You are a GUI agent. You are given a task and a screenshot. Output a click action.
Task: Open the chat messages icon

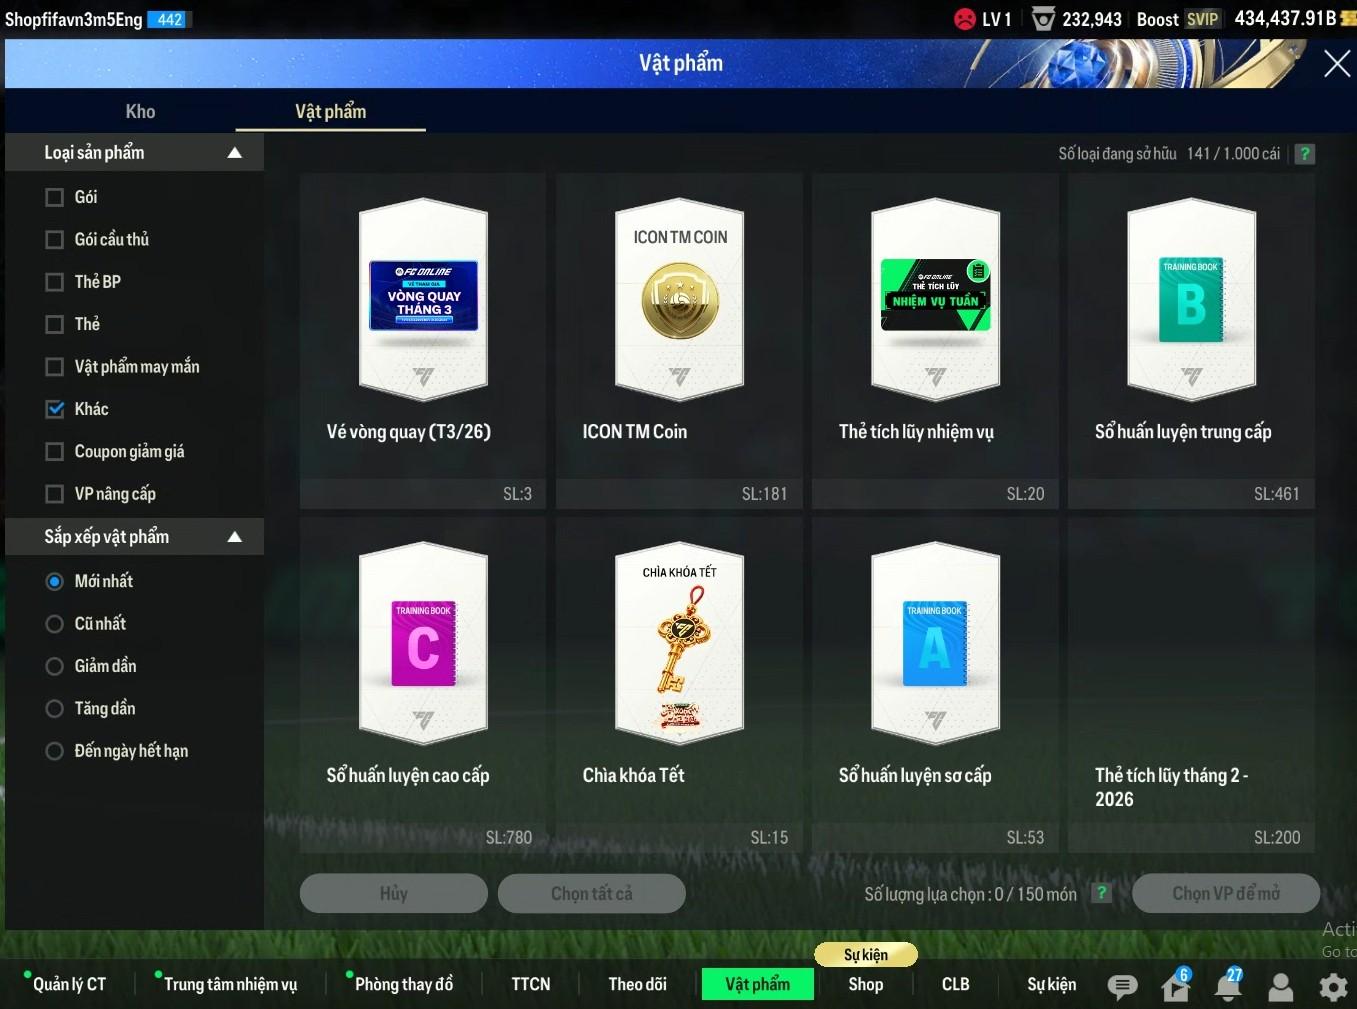(x=1122, y=986)
